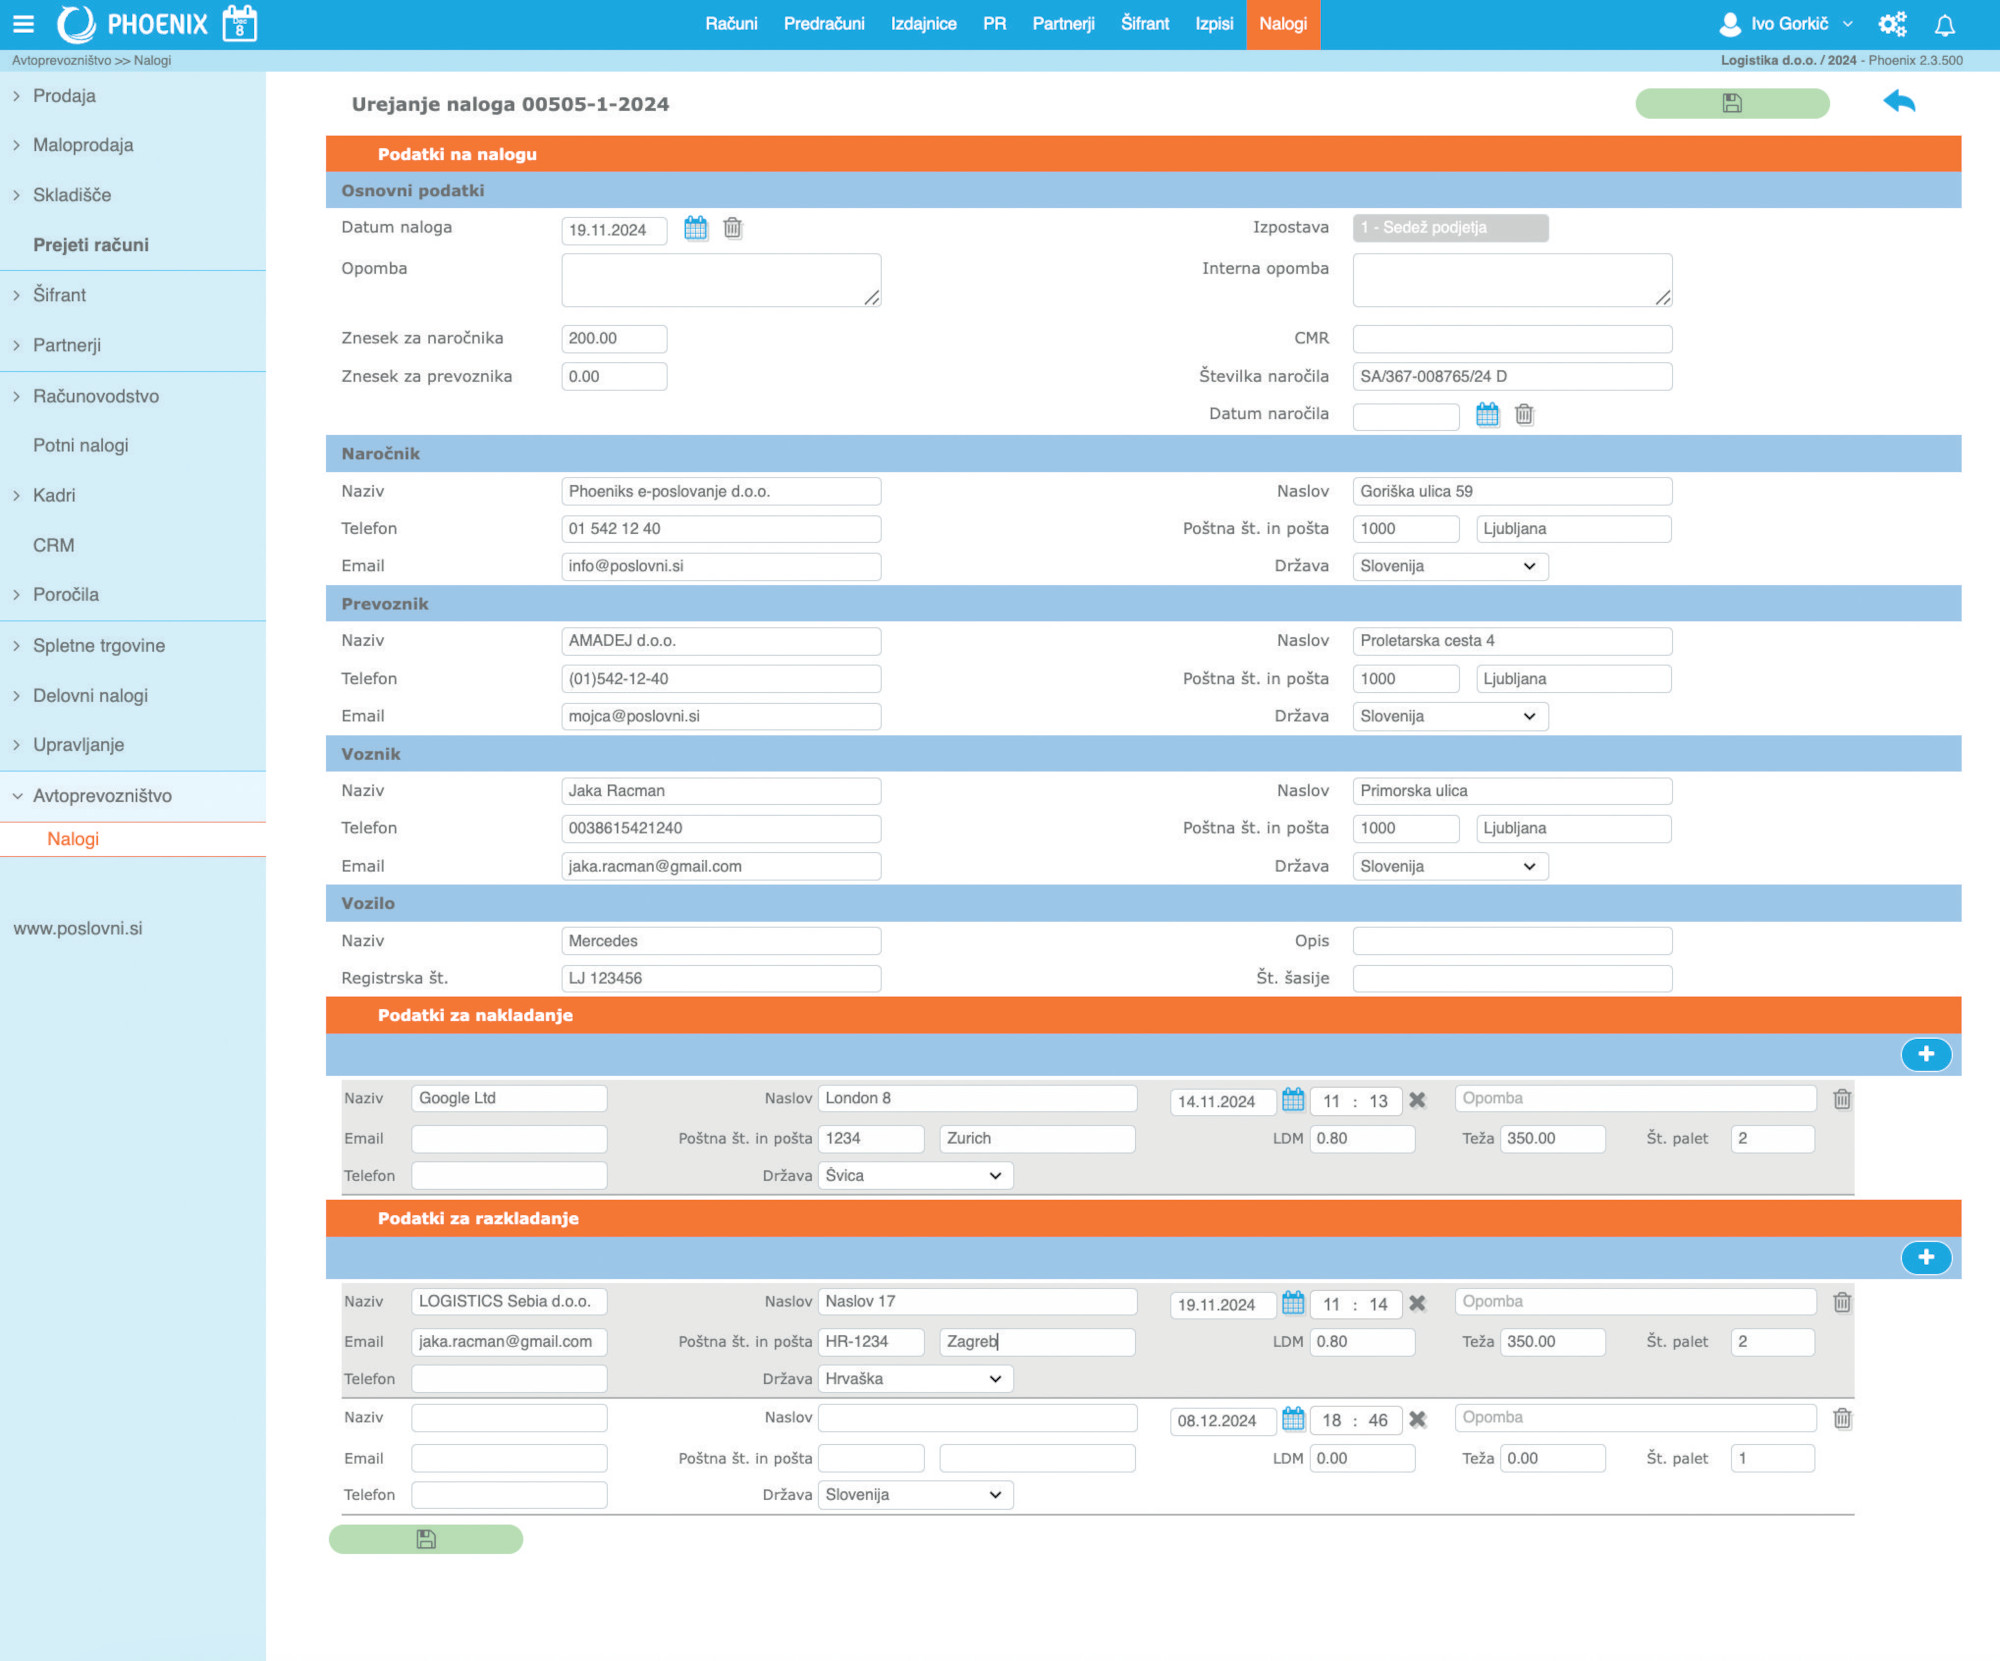The height and width of the screenshot is (1661, 2000).
Task: Open Država dropdown for Naročnik
Action: click(x=1449, y=566)
